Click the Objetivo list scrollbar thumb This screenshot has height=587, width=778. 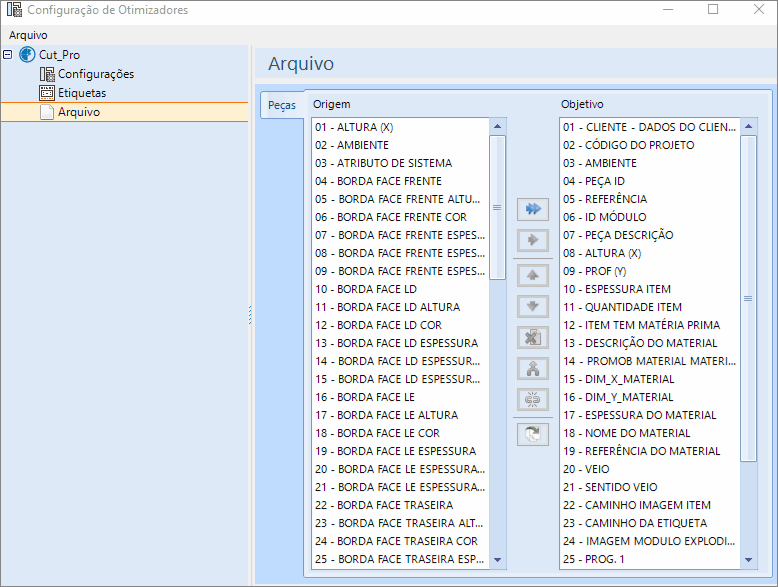tap(748, 298)
